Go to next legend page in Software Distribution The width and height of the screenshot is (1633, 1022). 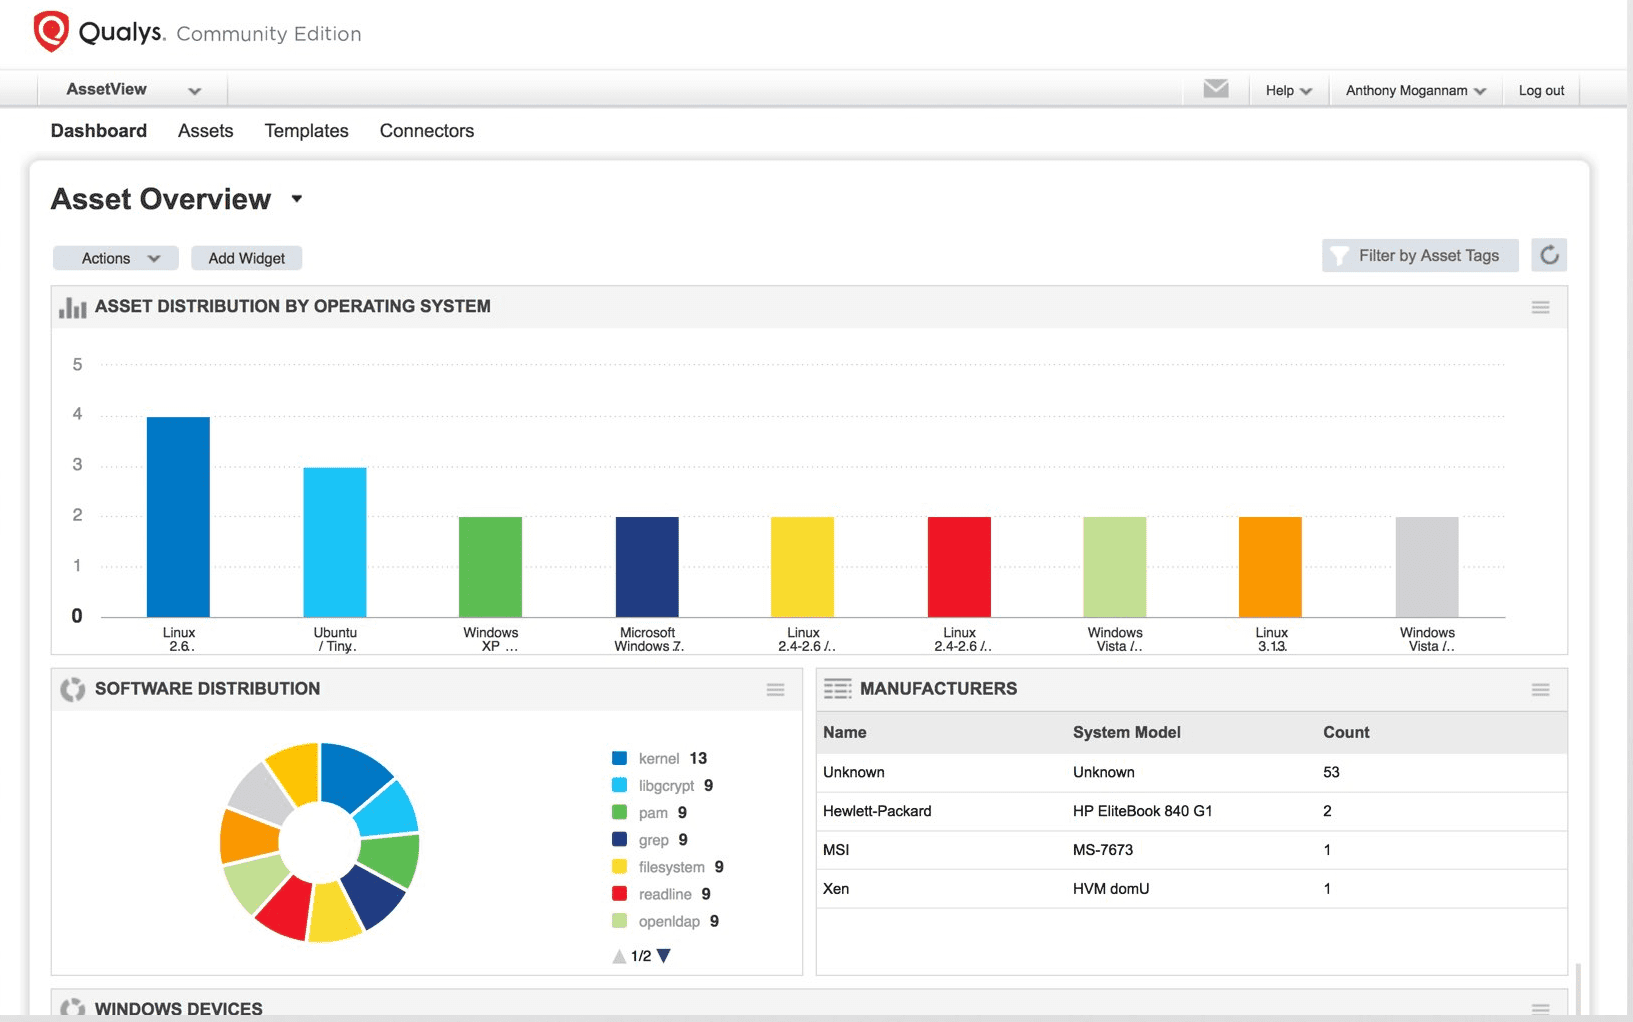663,955
